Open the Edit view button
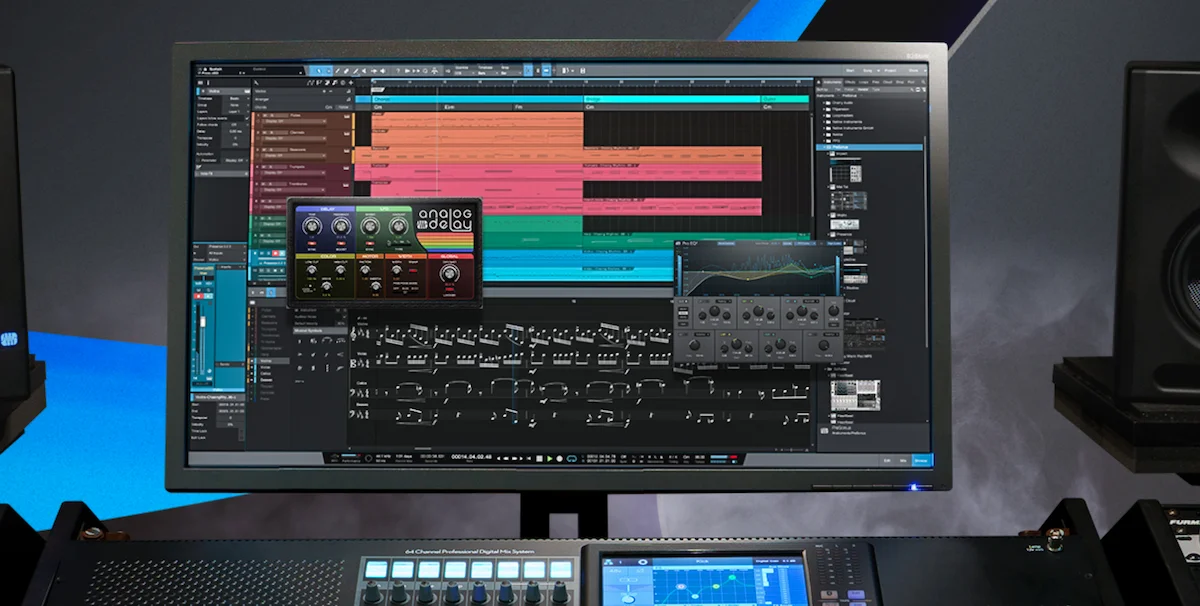 pyautogui.click(x=887, y=461)
